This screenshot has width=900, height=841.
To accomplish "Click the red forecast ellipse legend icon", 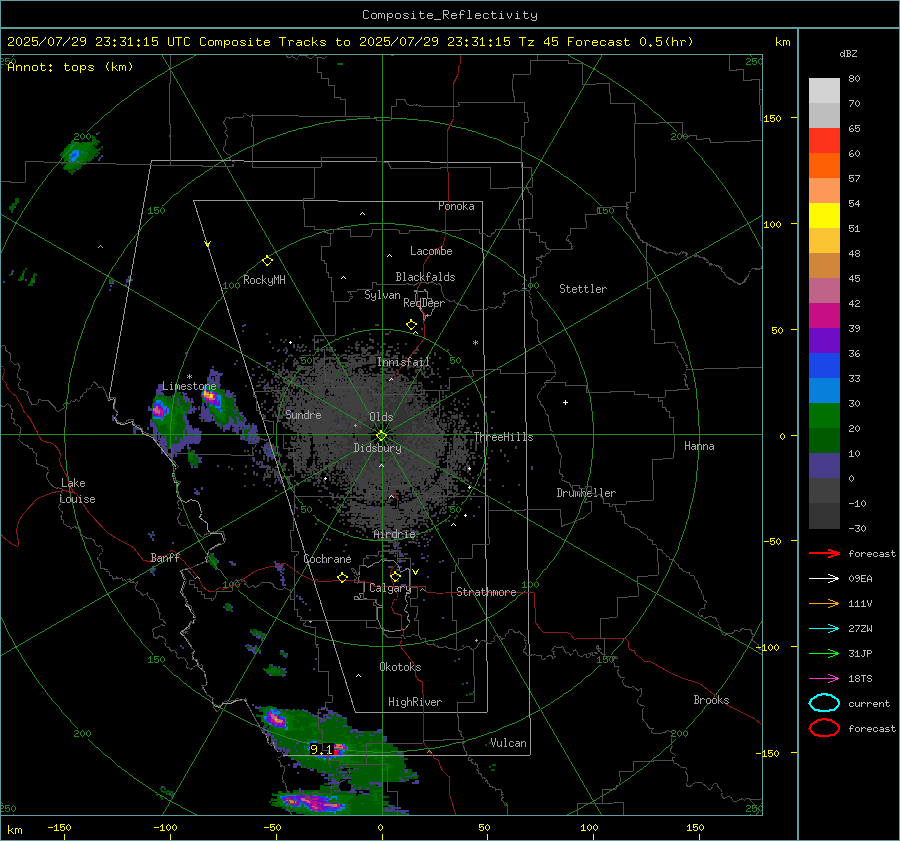I will (824, 728).
